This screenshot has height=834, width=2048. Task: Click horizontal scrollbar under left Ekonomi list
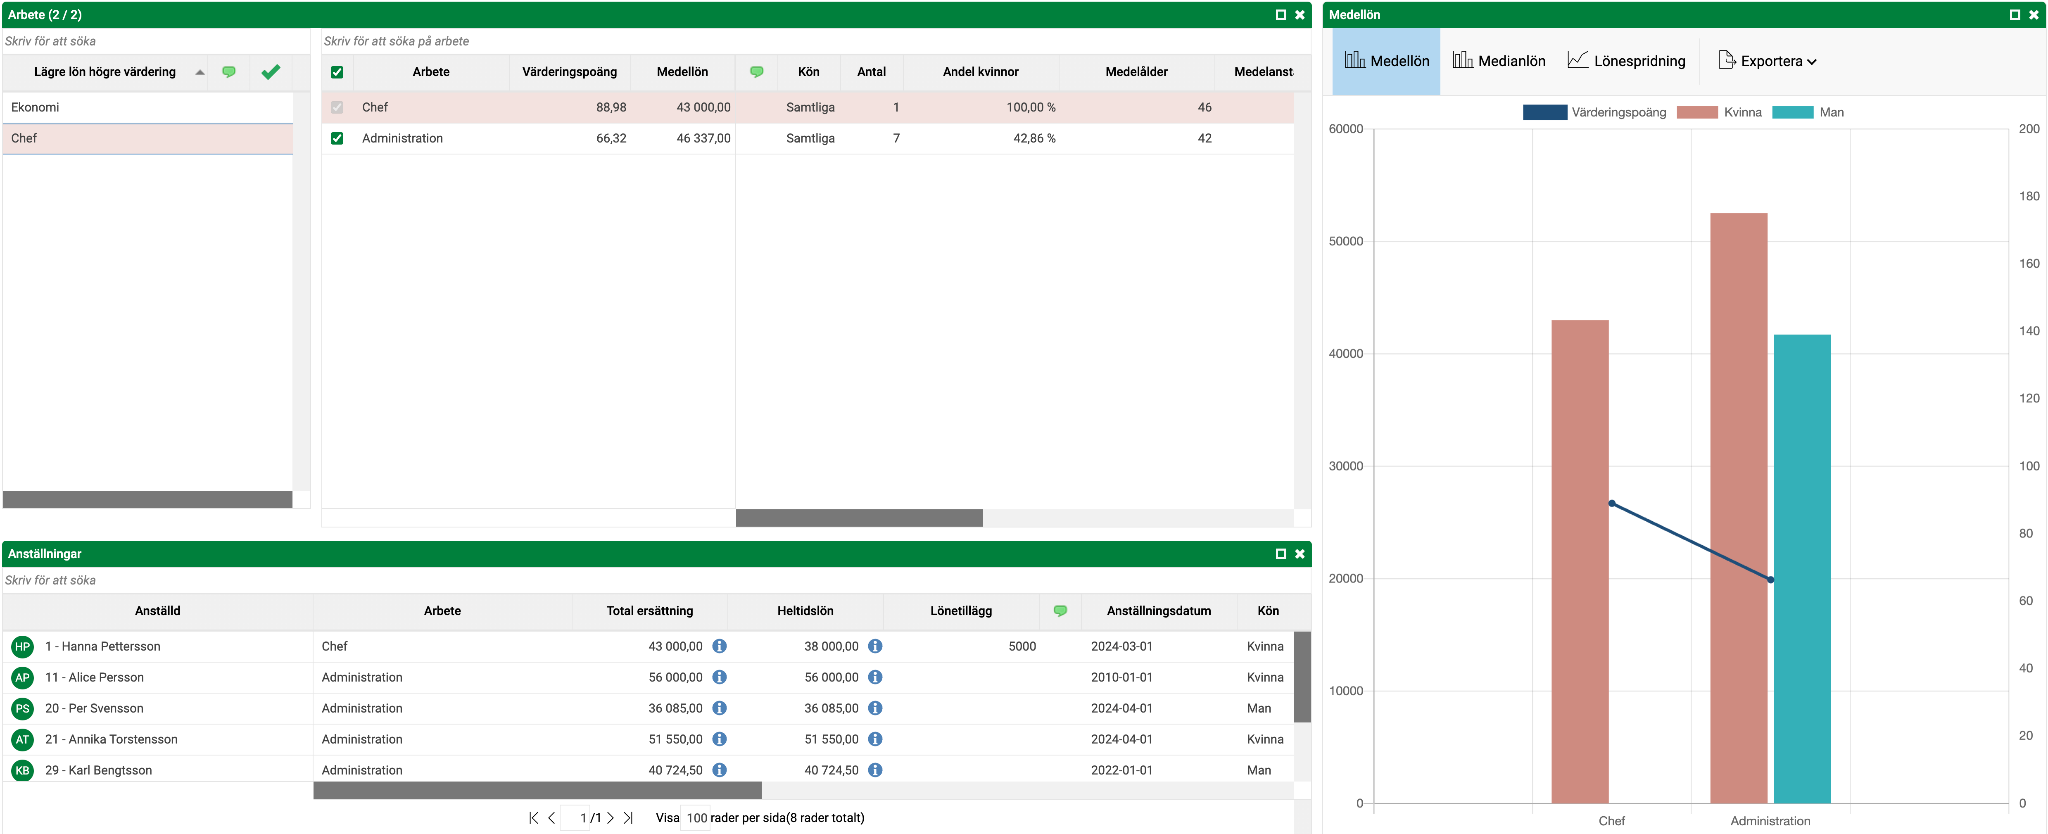148,499
